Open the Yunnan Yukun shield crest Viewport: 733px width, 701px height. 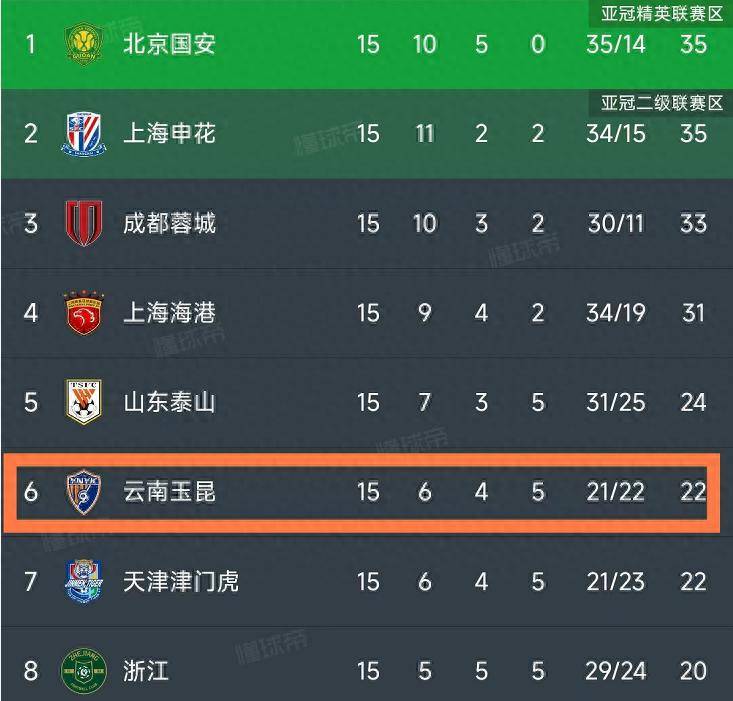coord(84,492)
